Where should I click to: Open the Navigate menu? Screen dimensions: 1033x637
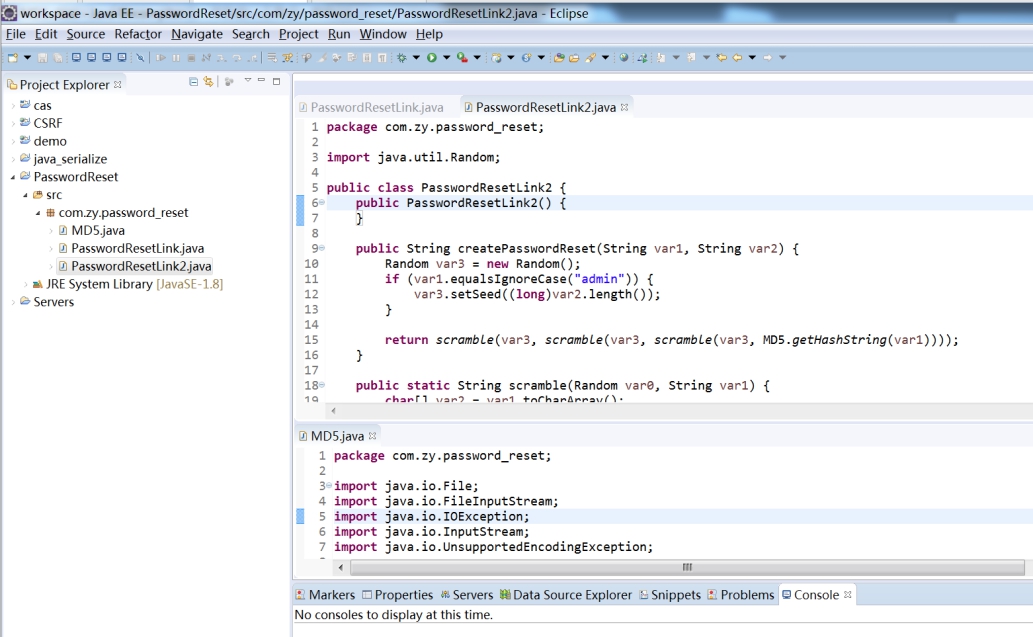197,34
